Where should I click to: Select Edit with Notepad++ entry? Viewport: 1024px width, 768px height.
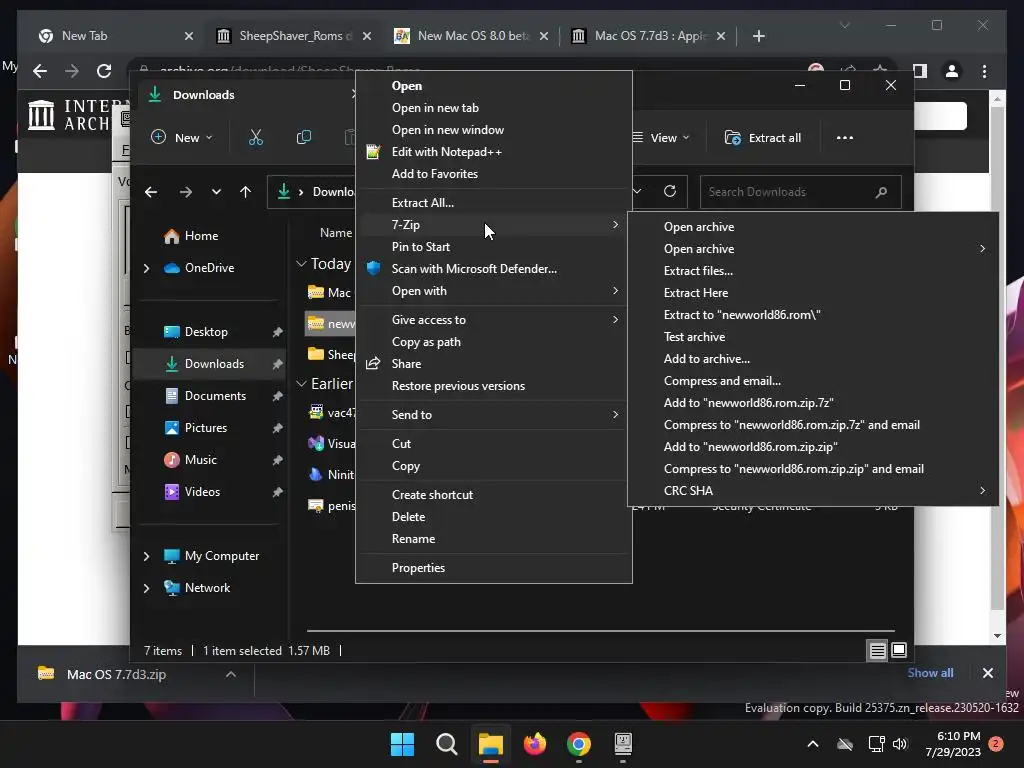point(494,152)
